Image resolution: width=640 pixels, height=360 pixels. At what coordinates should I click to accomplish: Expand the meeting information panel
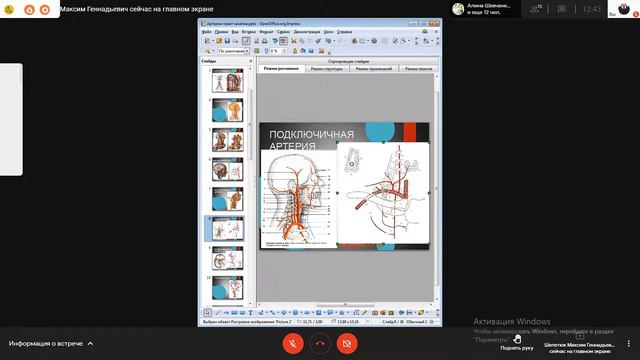coord(51,344)
